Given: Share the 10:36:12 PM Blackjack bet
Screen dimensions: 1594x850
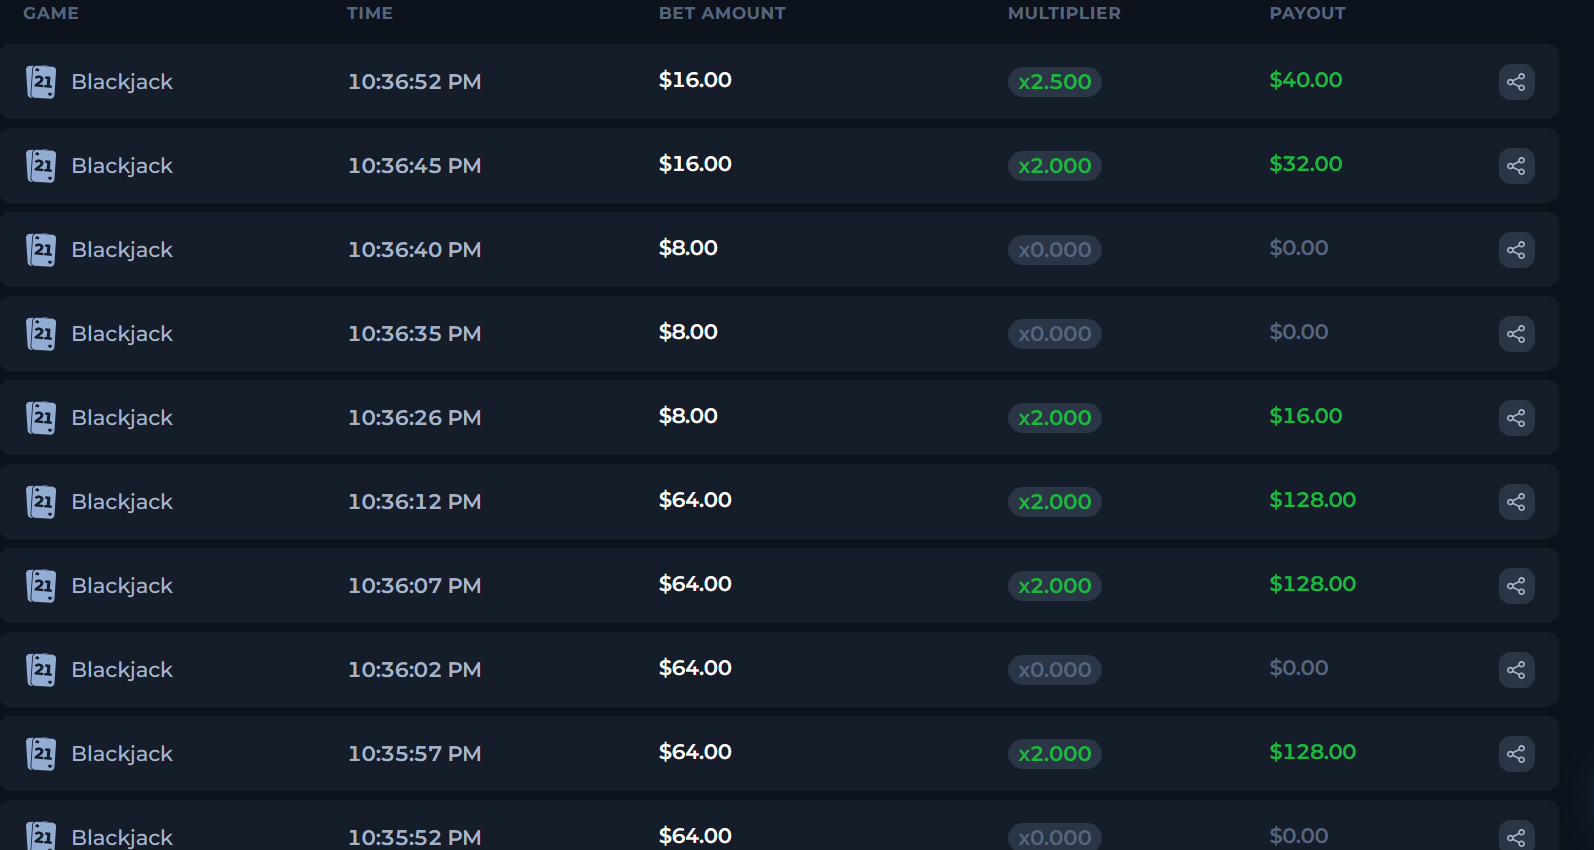Looking at the screenshot, I should point(1516,502).
